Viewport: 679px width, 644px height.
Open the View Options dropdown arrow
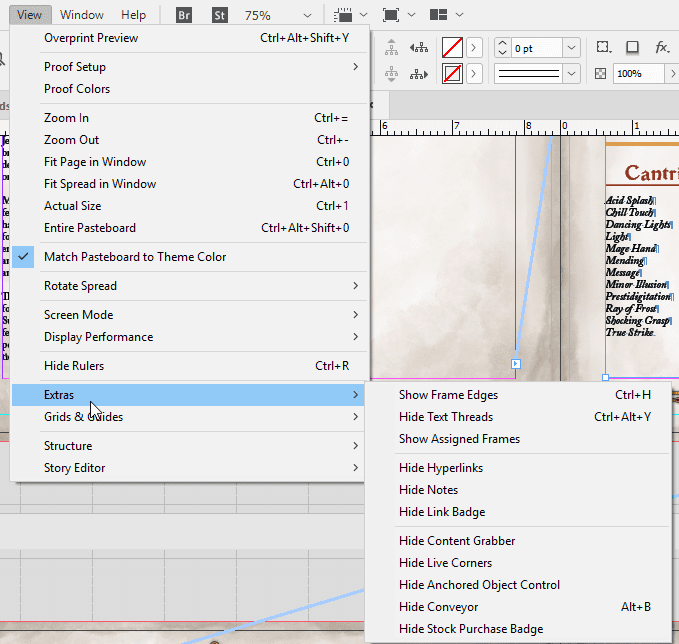364,15
